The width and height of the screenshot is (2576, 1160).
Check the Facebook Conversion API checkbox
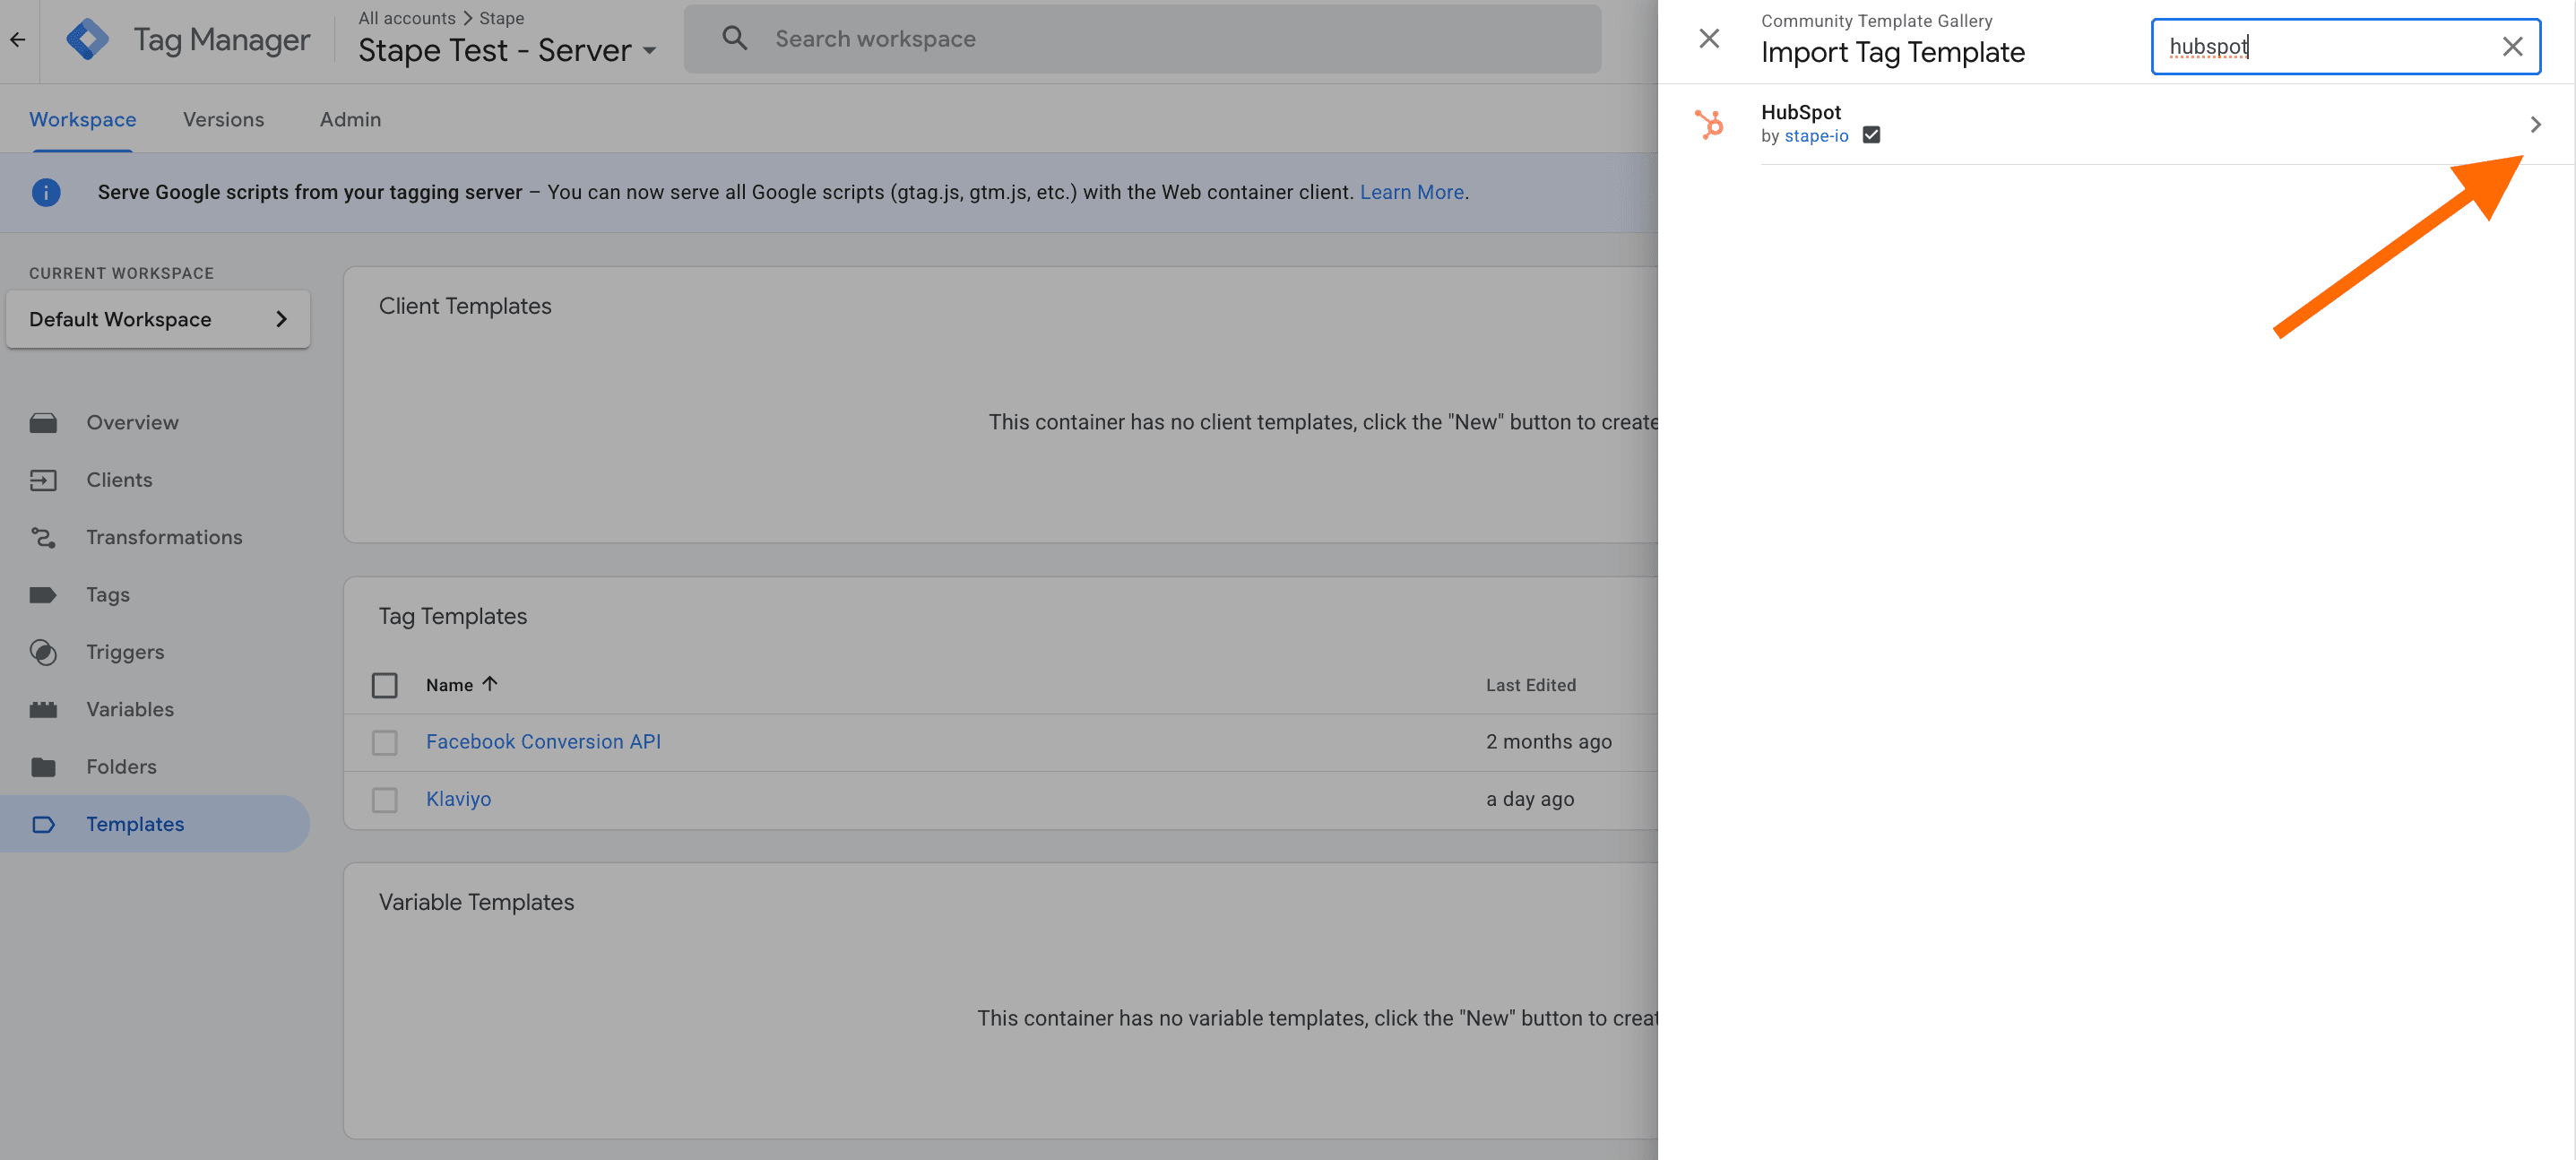tap(385, 742)
